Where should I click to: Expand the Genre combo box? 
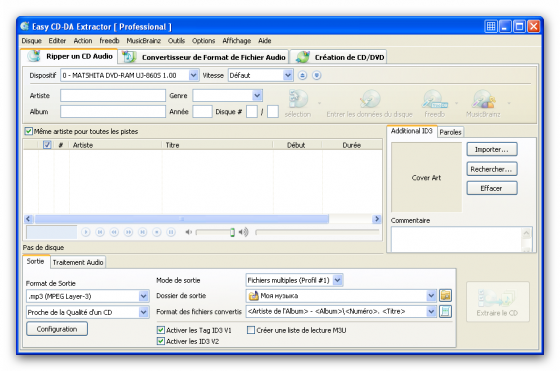(257, 95)
